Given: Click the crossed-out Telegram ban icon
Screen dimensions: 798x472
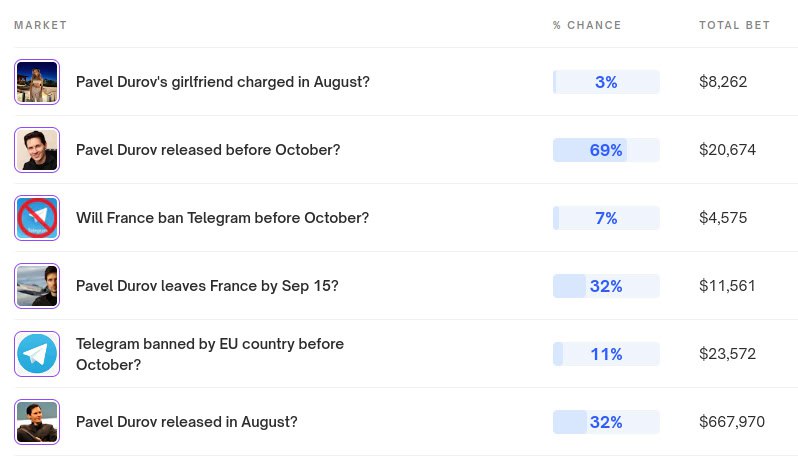Looking at the screenshot, I should [37, 218].
